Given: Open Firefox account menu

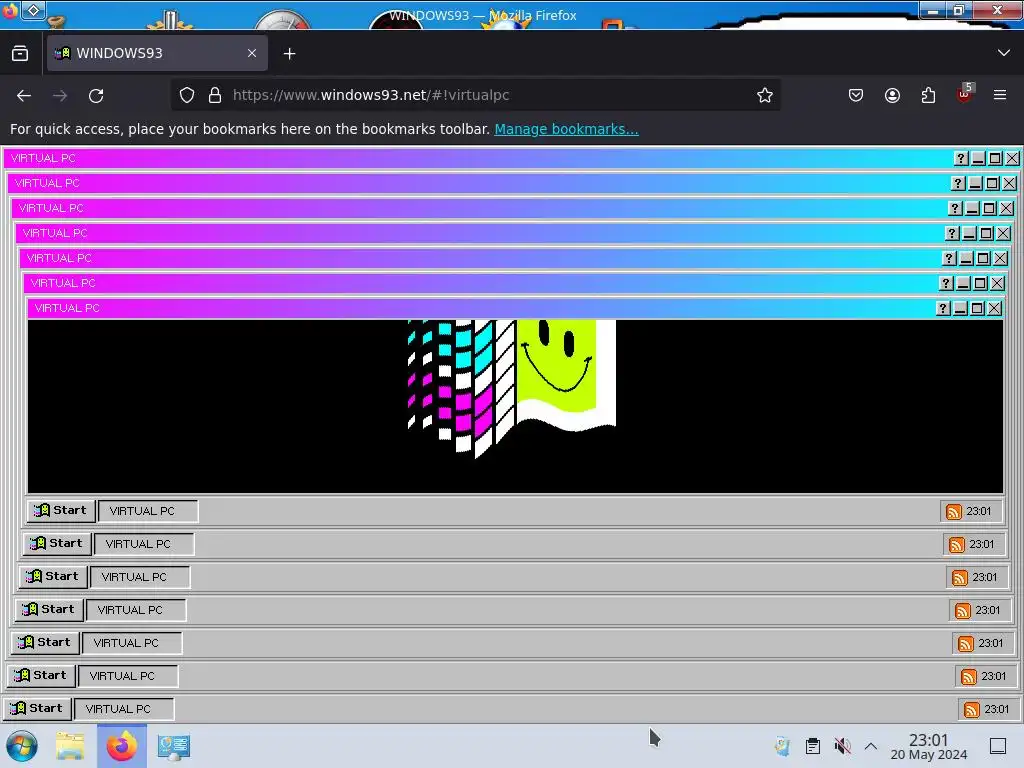Looking at the screenshot, I should click(892, 95).
